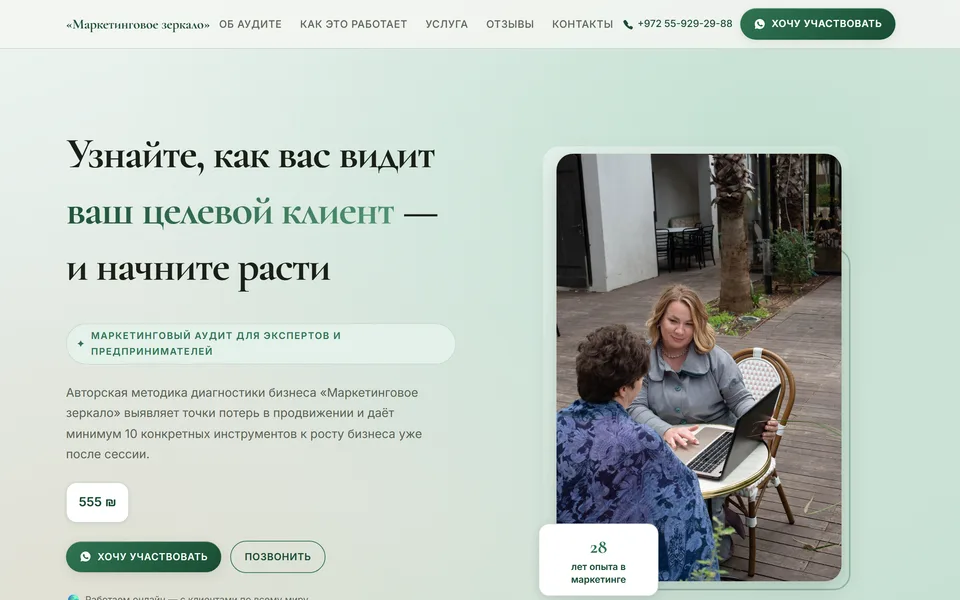
Task: Click the 28 лет опыта в маркетинге card
Action: pyautogui.click(x=598, y=560)
